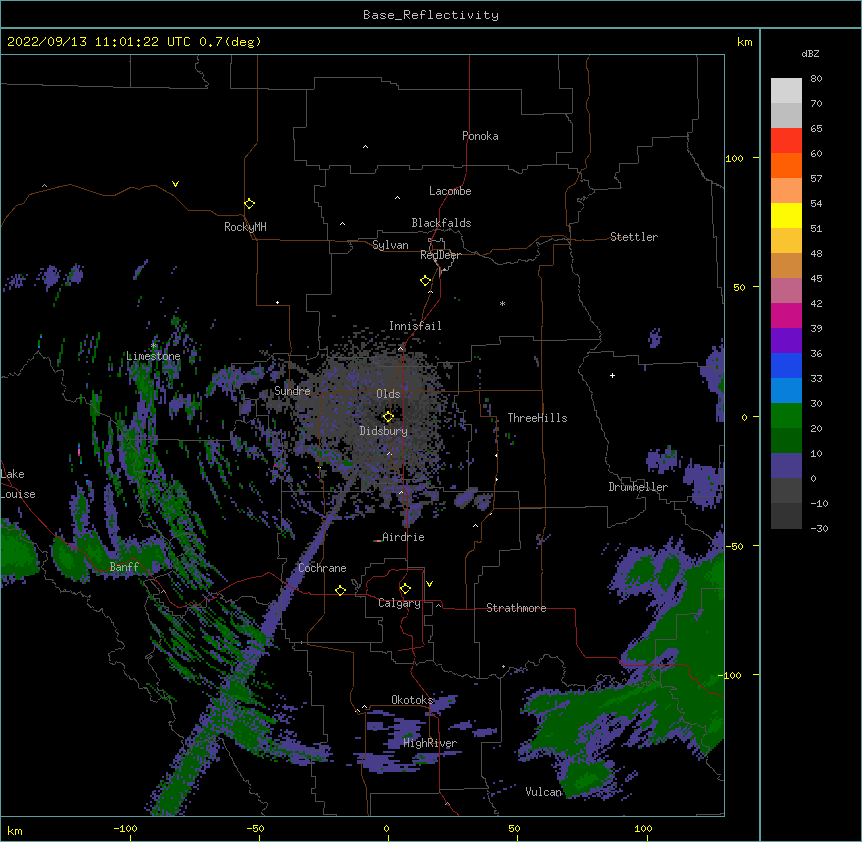Viewport: 862px width, 842px height.
Task: Select the Strathmore label
Action: 516,608
